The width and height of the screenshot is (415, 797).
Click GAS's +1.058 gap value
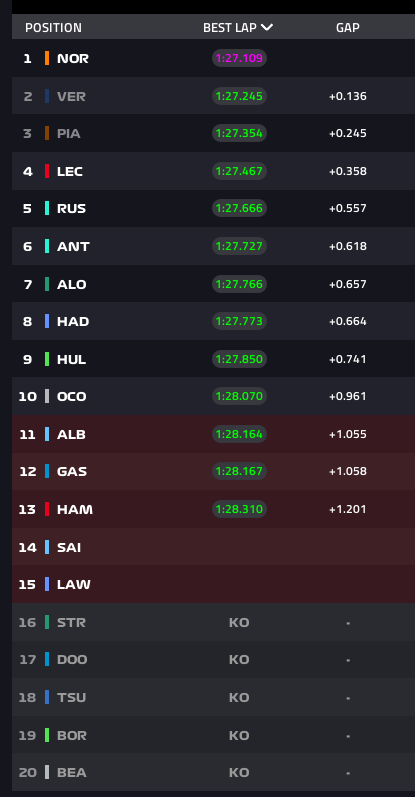(348, 472)
